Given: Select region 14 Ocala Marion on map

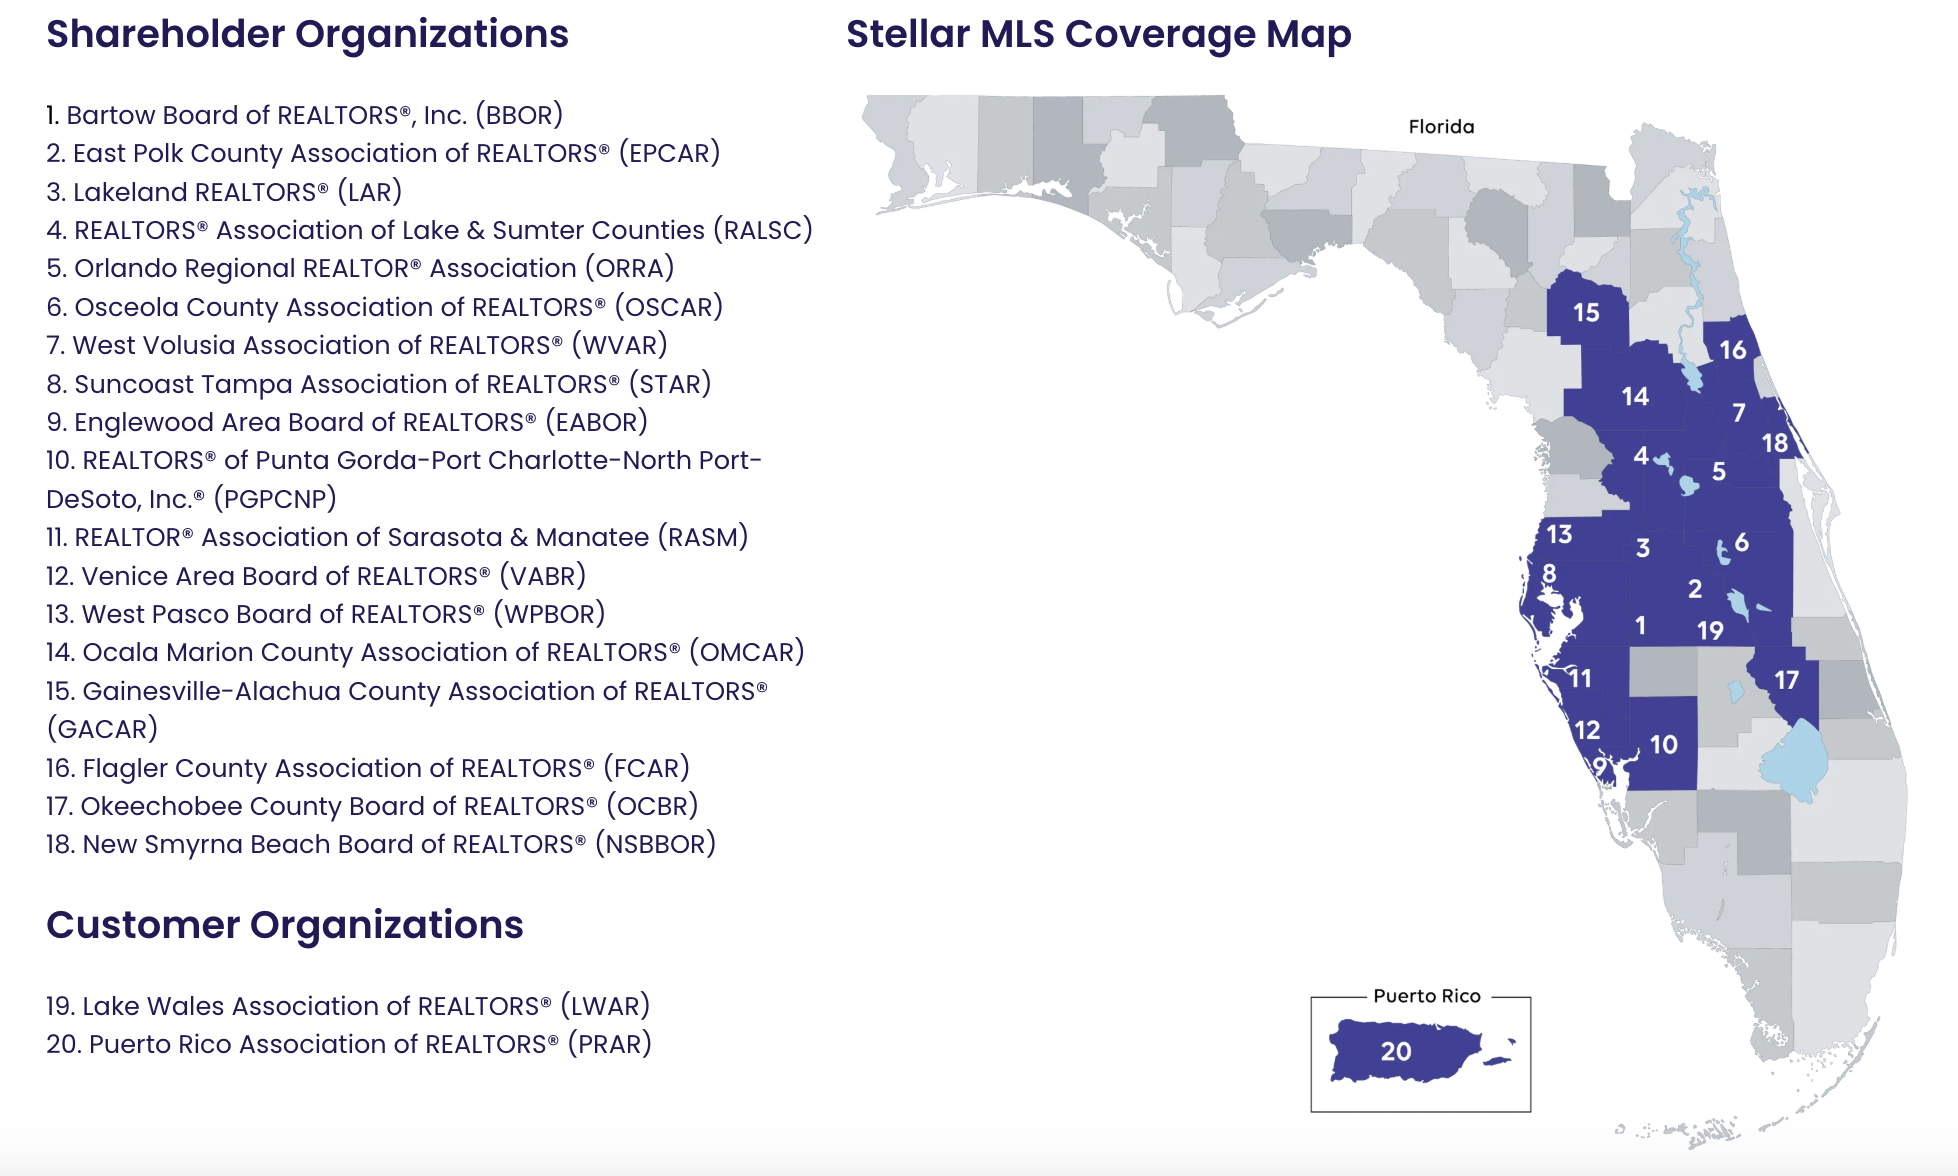Looking at the screenshot, I should pyautogui.click(x=1635, y=397).
